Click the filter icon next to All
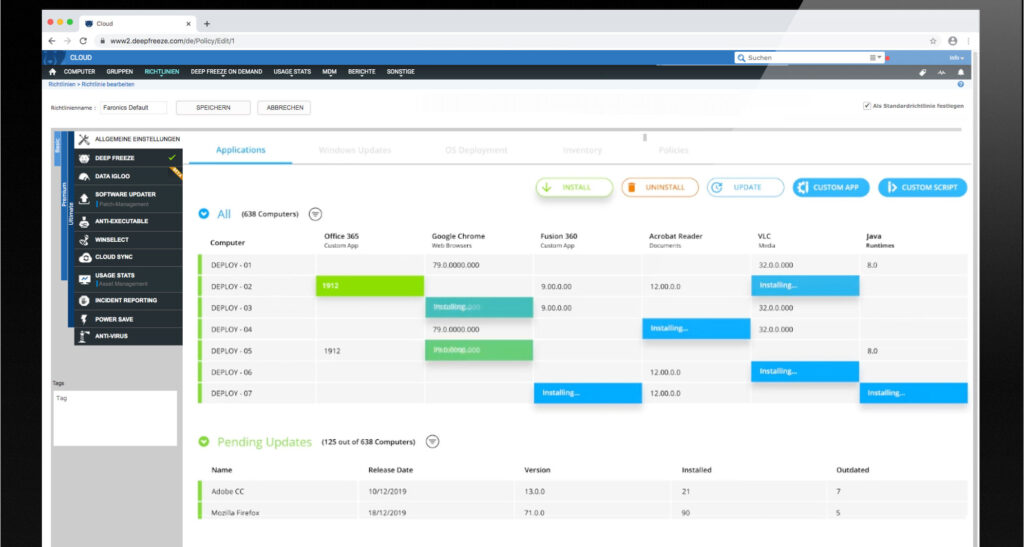 (315, 214)
